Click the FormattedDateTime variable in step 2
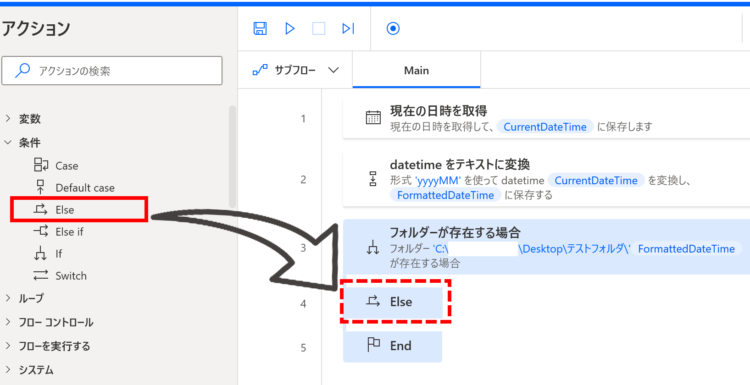The height and width of the screenshot is (385, 750). point(446,195)
